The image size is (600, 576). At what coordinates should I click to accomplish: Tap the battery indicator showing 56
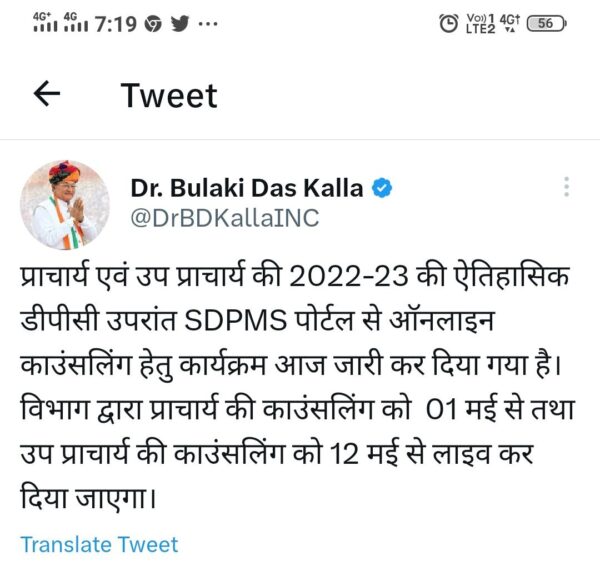(x=546, y=23)
